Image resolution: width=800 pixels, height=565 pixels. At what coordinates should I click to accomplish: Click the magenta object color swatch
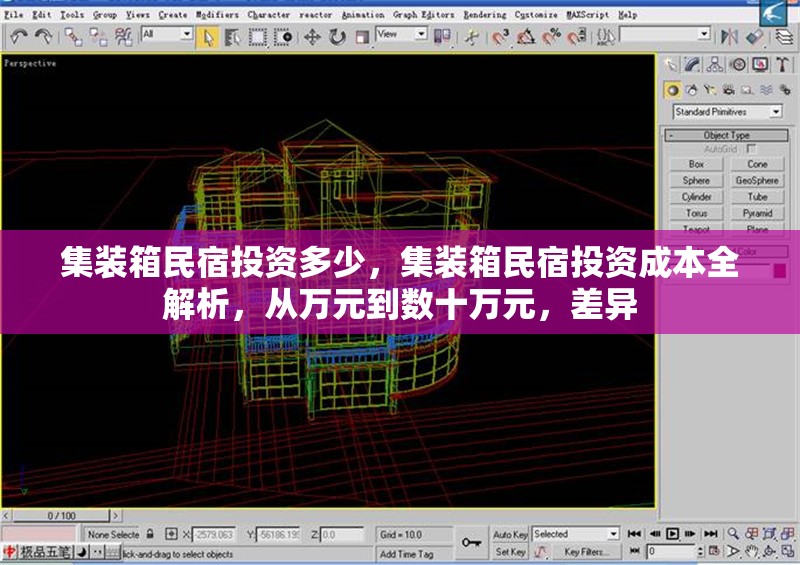click(x=780, y=271)
